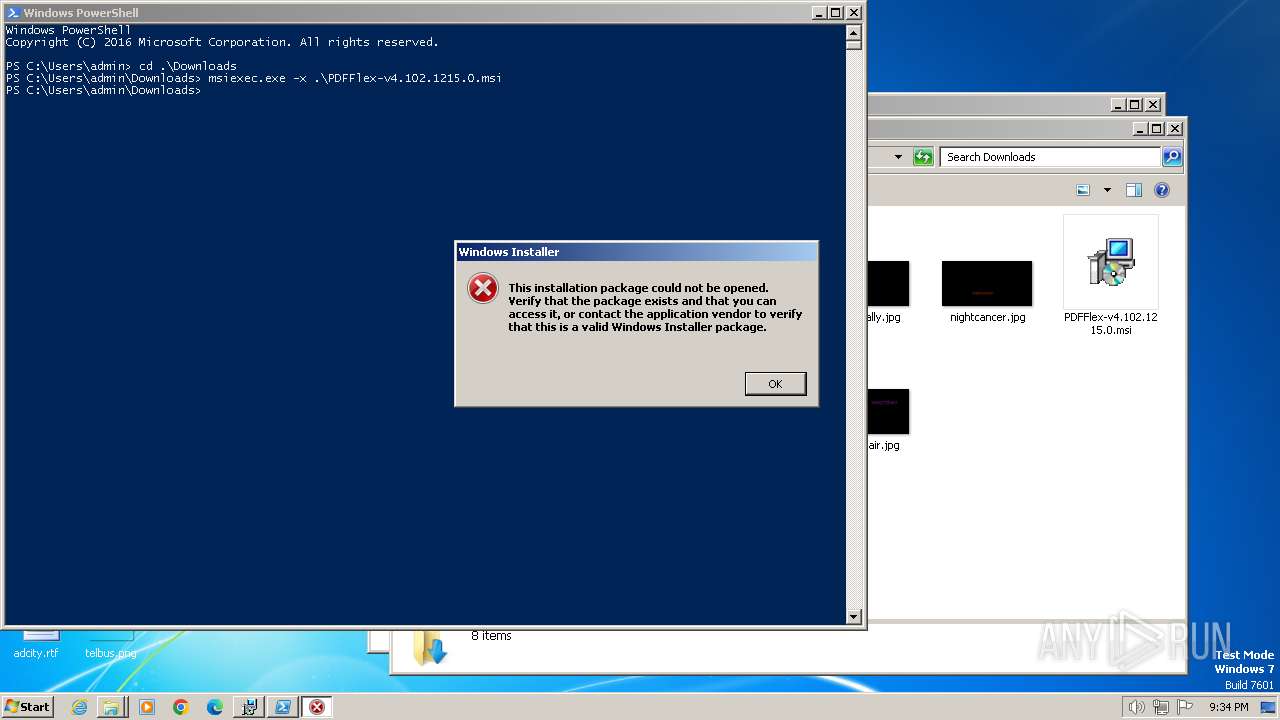Launch Microsoft Edge from the taskbar

tap(215, 707)
